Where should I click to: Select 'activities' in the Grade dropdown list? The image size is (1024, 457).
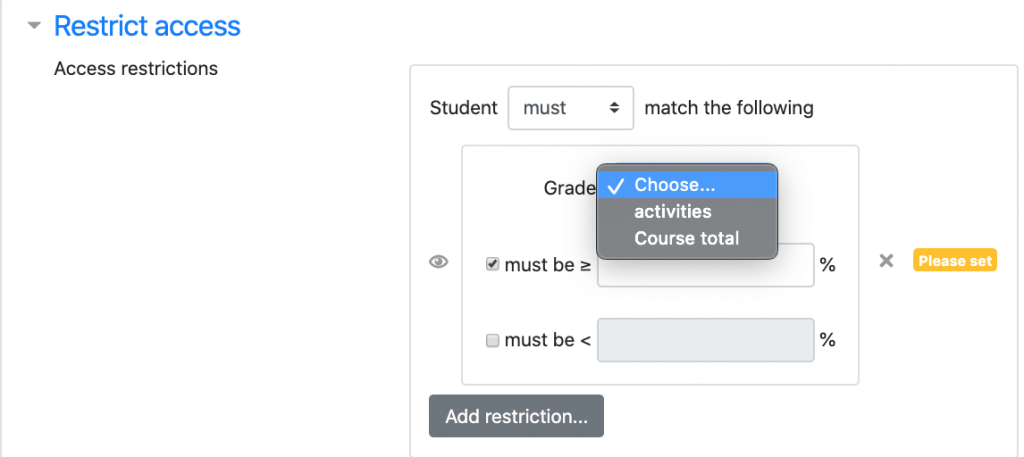coord(672,212)
